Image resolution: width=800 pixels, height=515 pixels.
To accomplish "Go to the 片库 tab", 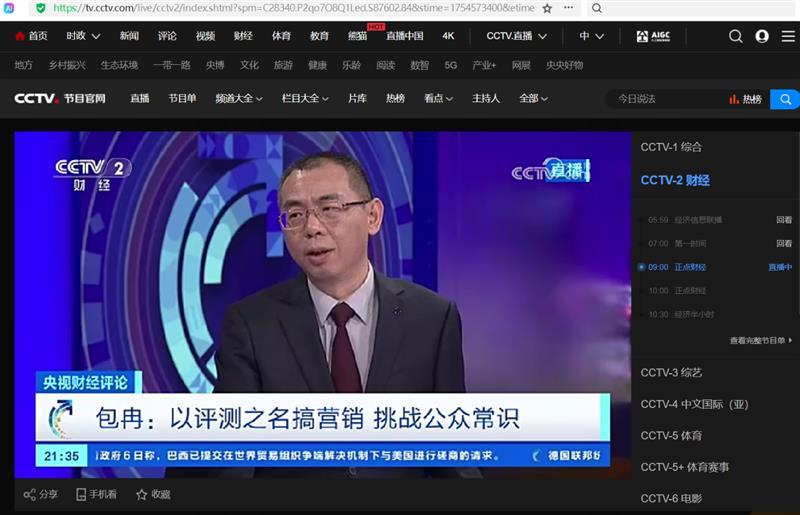I will [357, 99].
